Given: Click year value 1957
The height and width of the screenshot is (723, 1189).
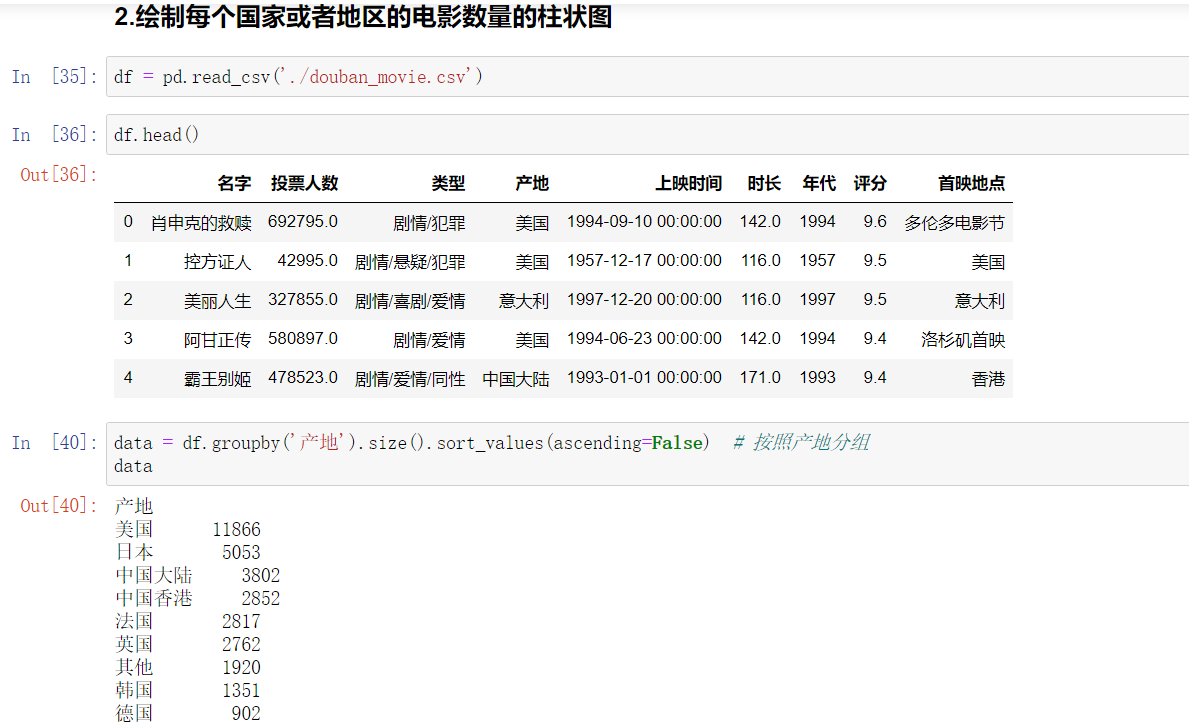Looking at the screenshot, I should [817, 260].
